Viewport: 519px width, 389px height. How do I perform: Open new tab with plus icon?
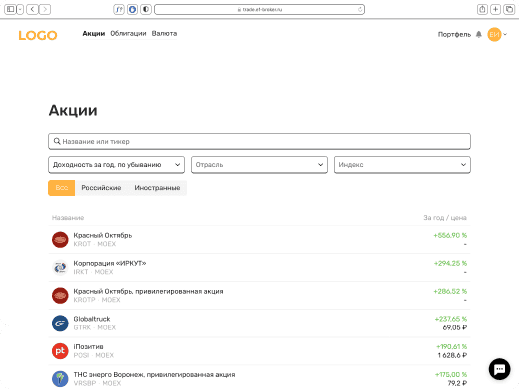click(x=496, y=9)
